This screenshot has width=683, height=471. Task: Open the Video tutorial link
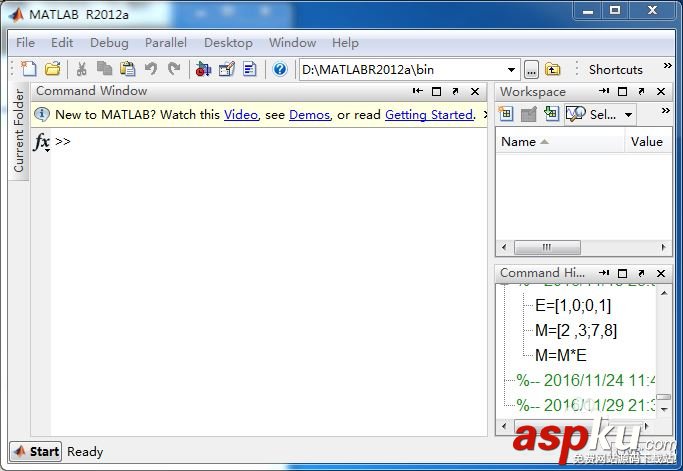coord(241,115)
